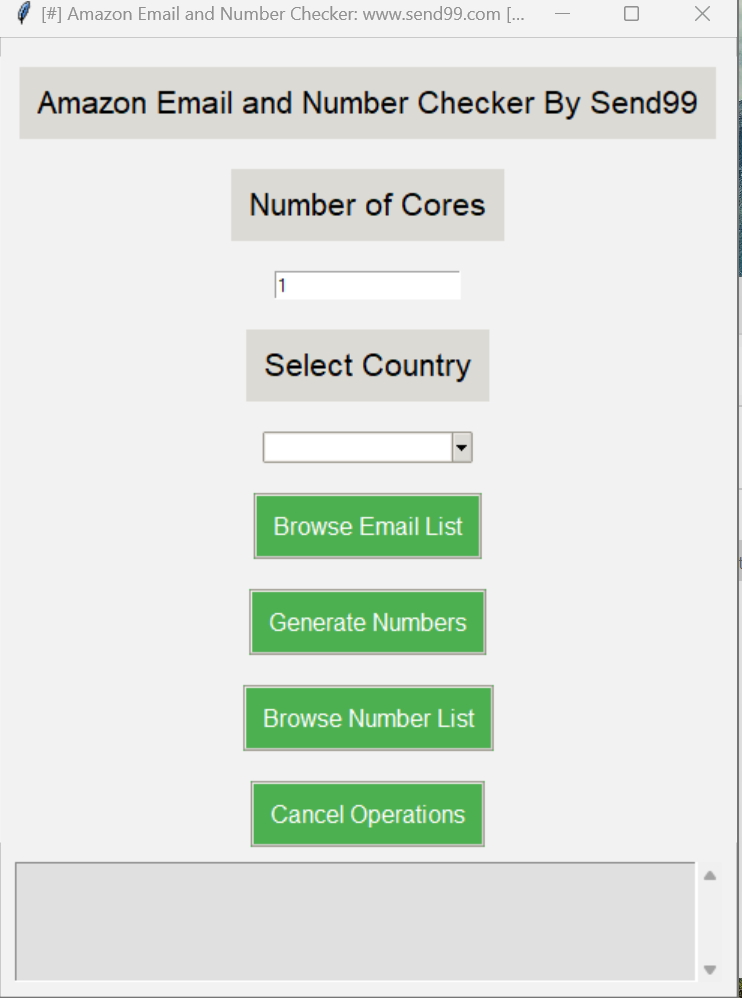Image resolution: width=742 pixels, height=998 pixels.
Task: Hit the Cancel Operations button
Action: [x=367, y=814]
